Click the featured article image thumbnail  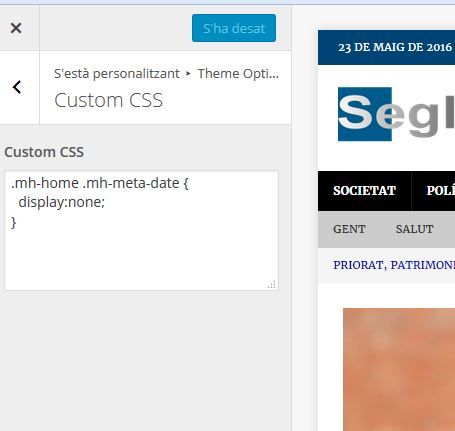(399, 369)
